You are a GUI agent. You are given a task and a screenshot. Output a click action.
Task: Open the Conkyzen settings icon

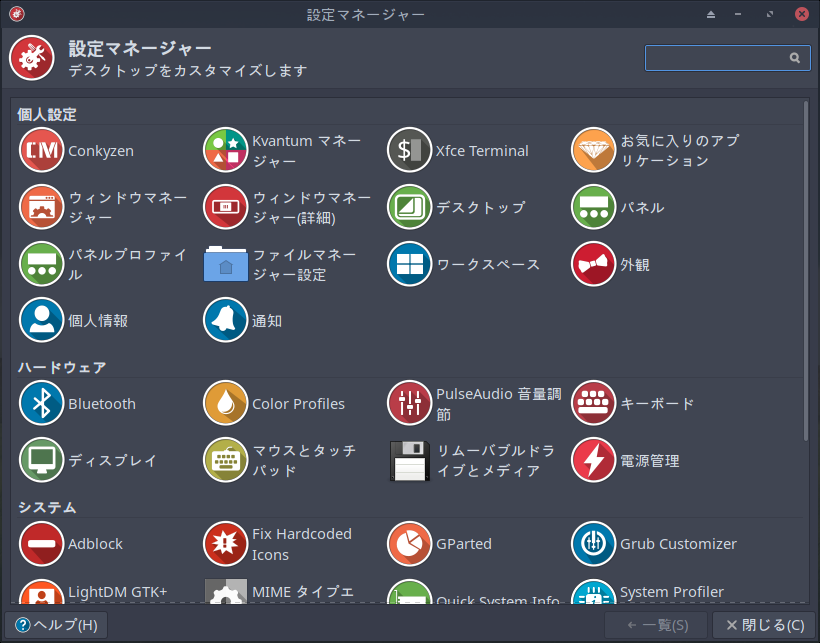[41, 151]
